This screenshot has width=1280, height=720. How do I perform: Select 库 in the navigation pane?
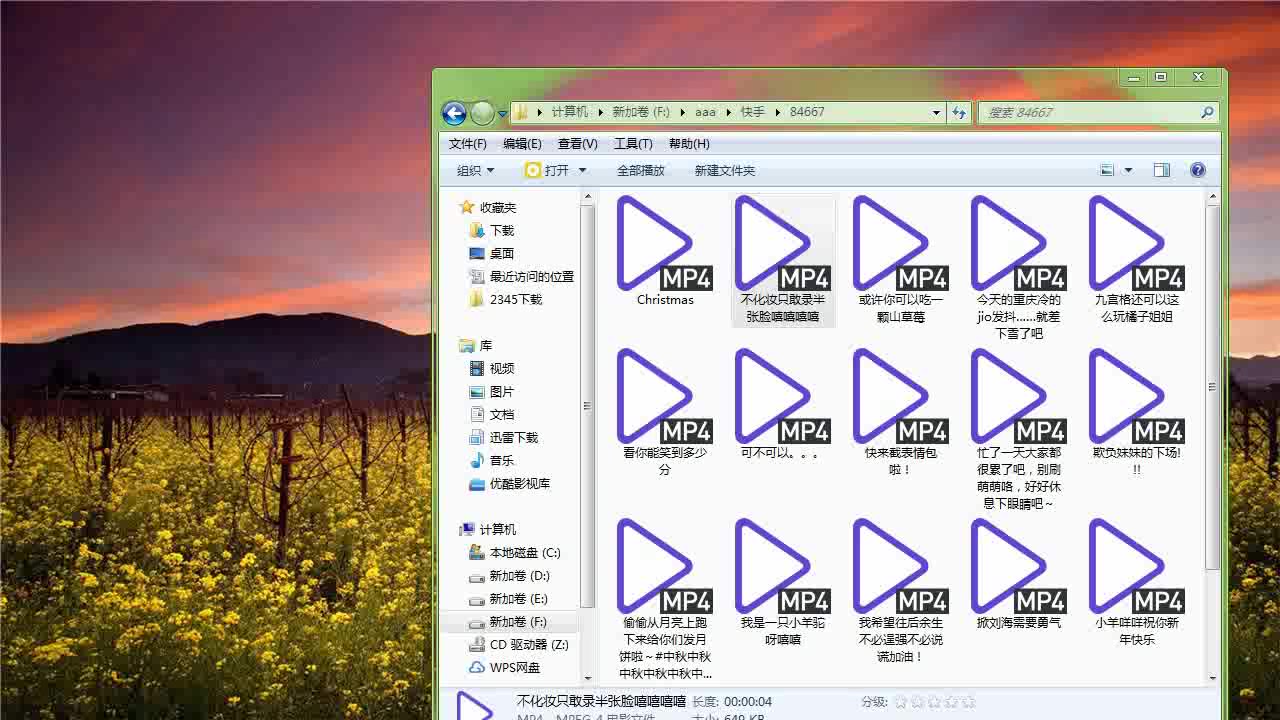pyautogui.click(x=476, y=345)
